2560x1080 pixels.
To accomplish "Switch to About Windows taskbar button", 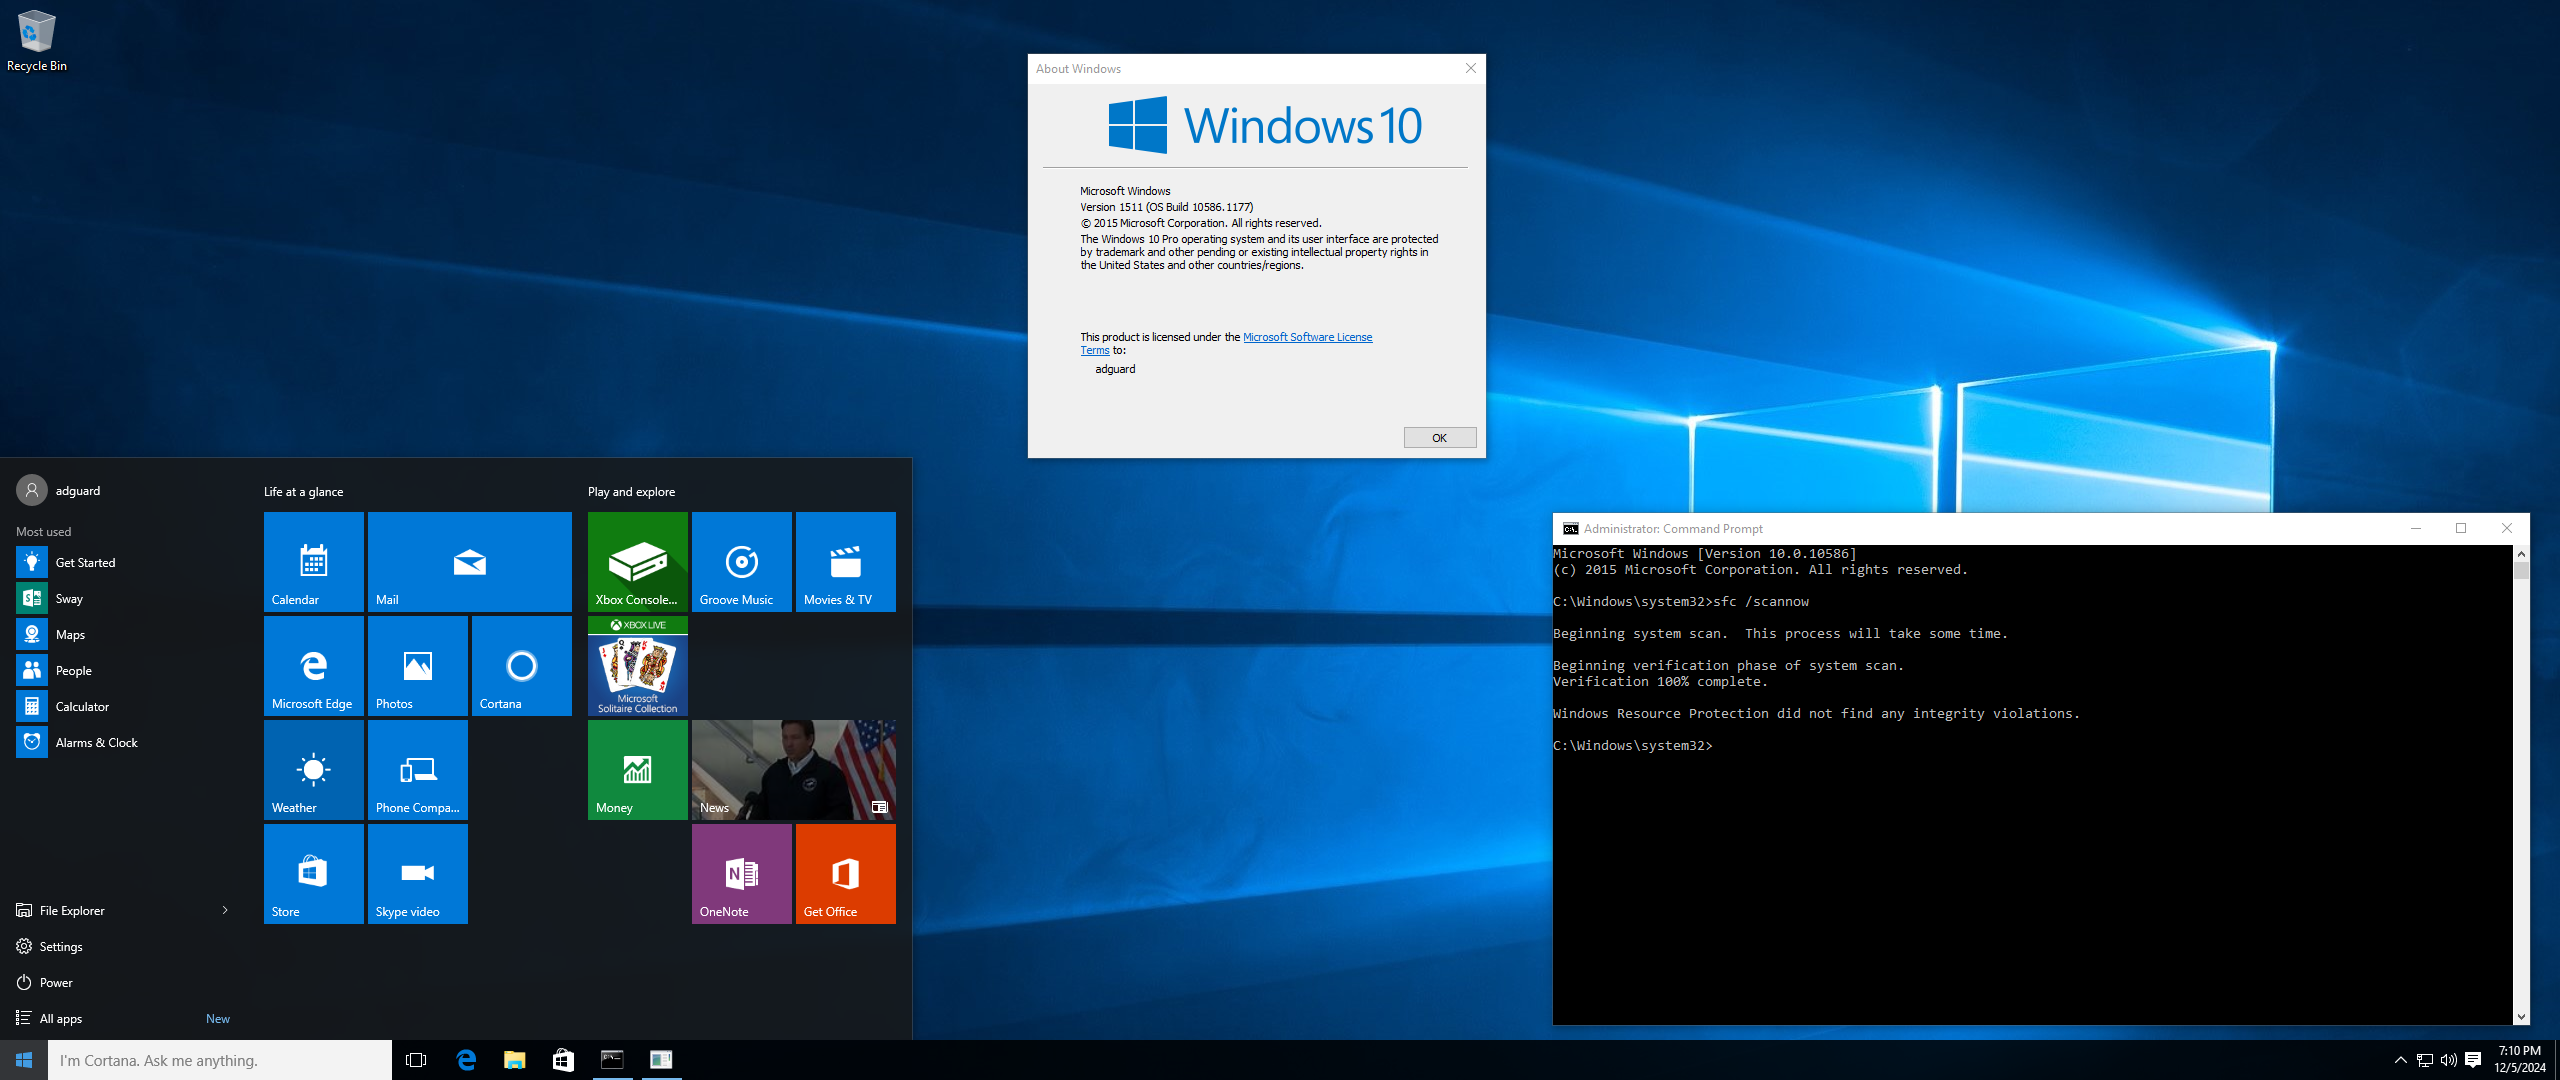I will pyautogui.click(x=661, y=1060).
